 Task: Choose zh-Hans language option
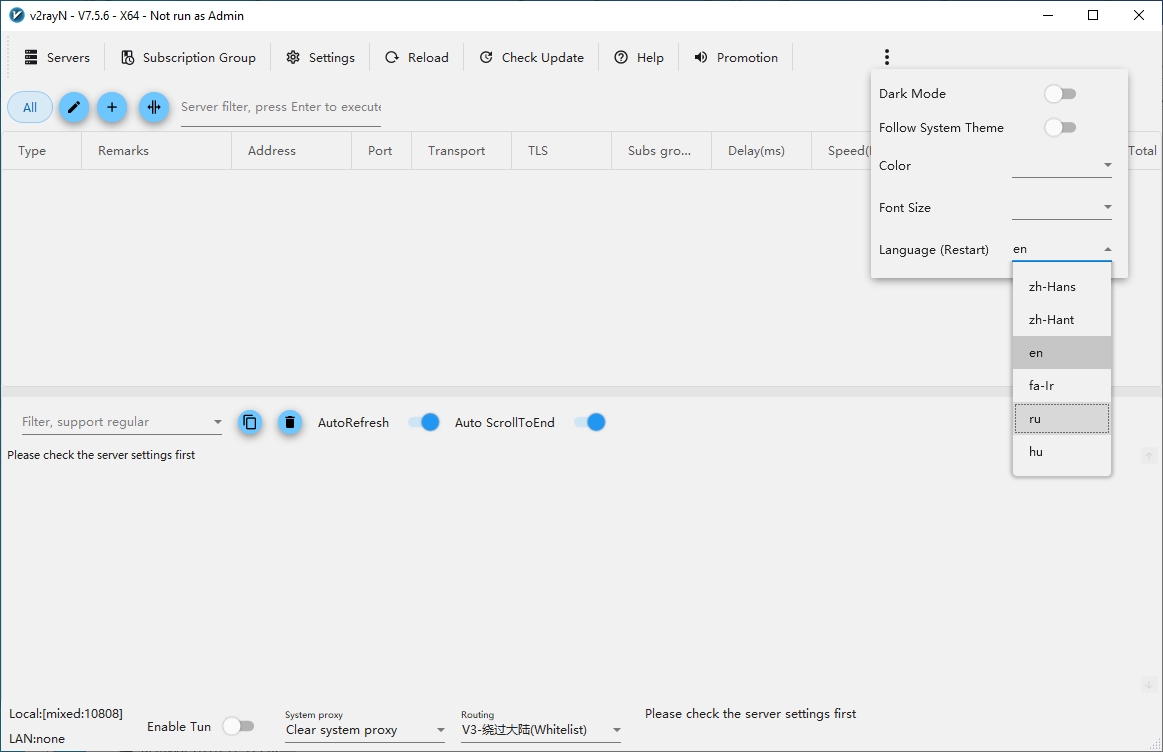pos(1062,287)
